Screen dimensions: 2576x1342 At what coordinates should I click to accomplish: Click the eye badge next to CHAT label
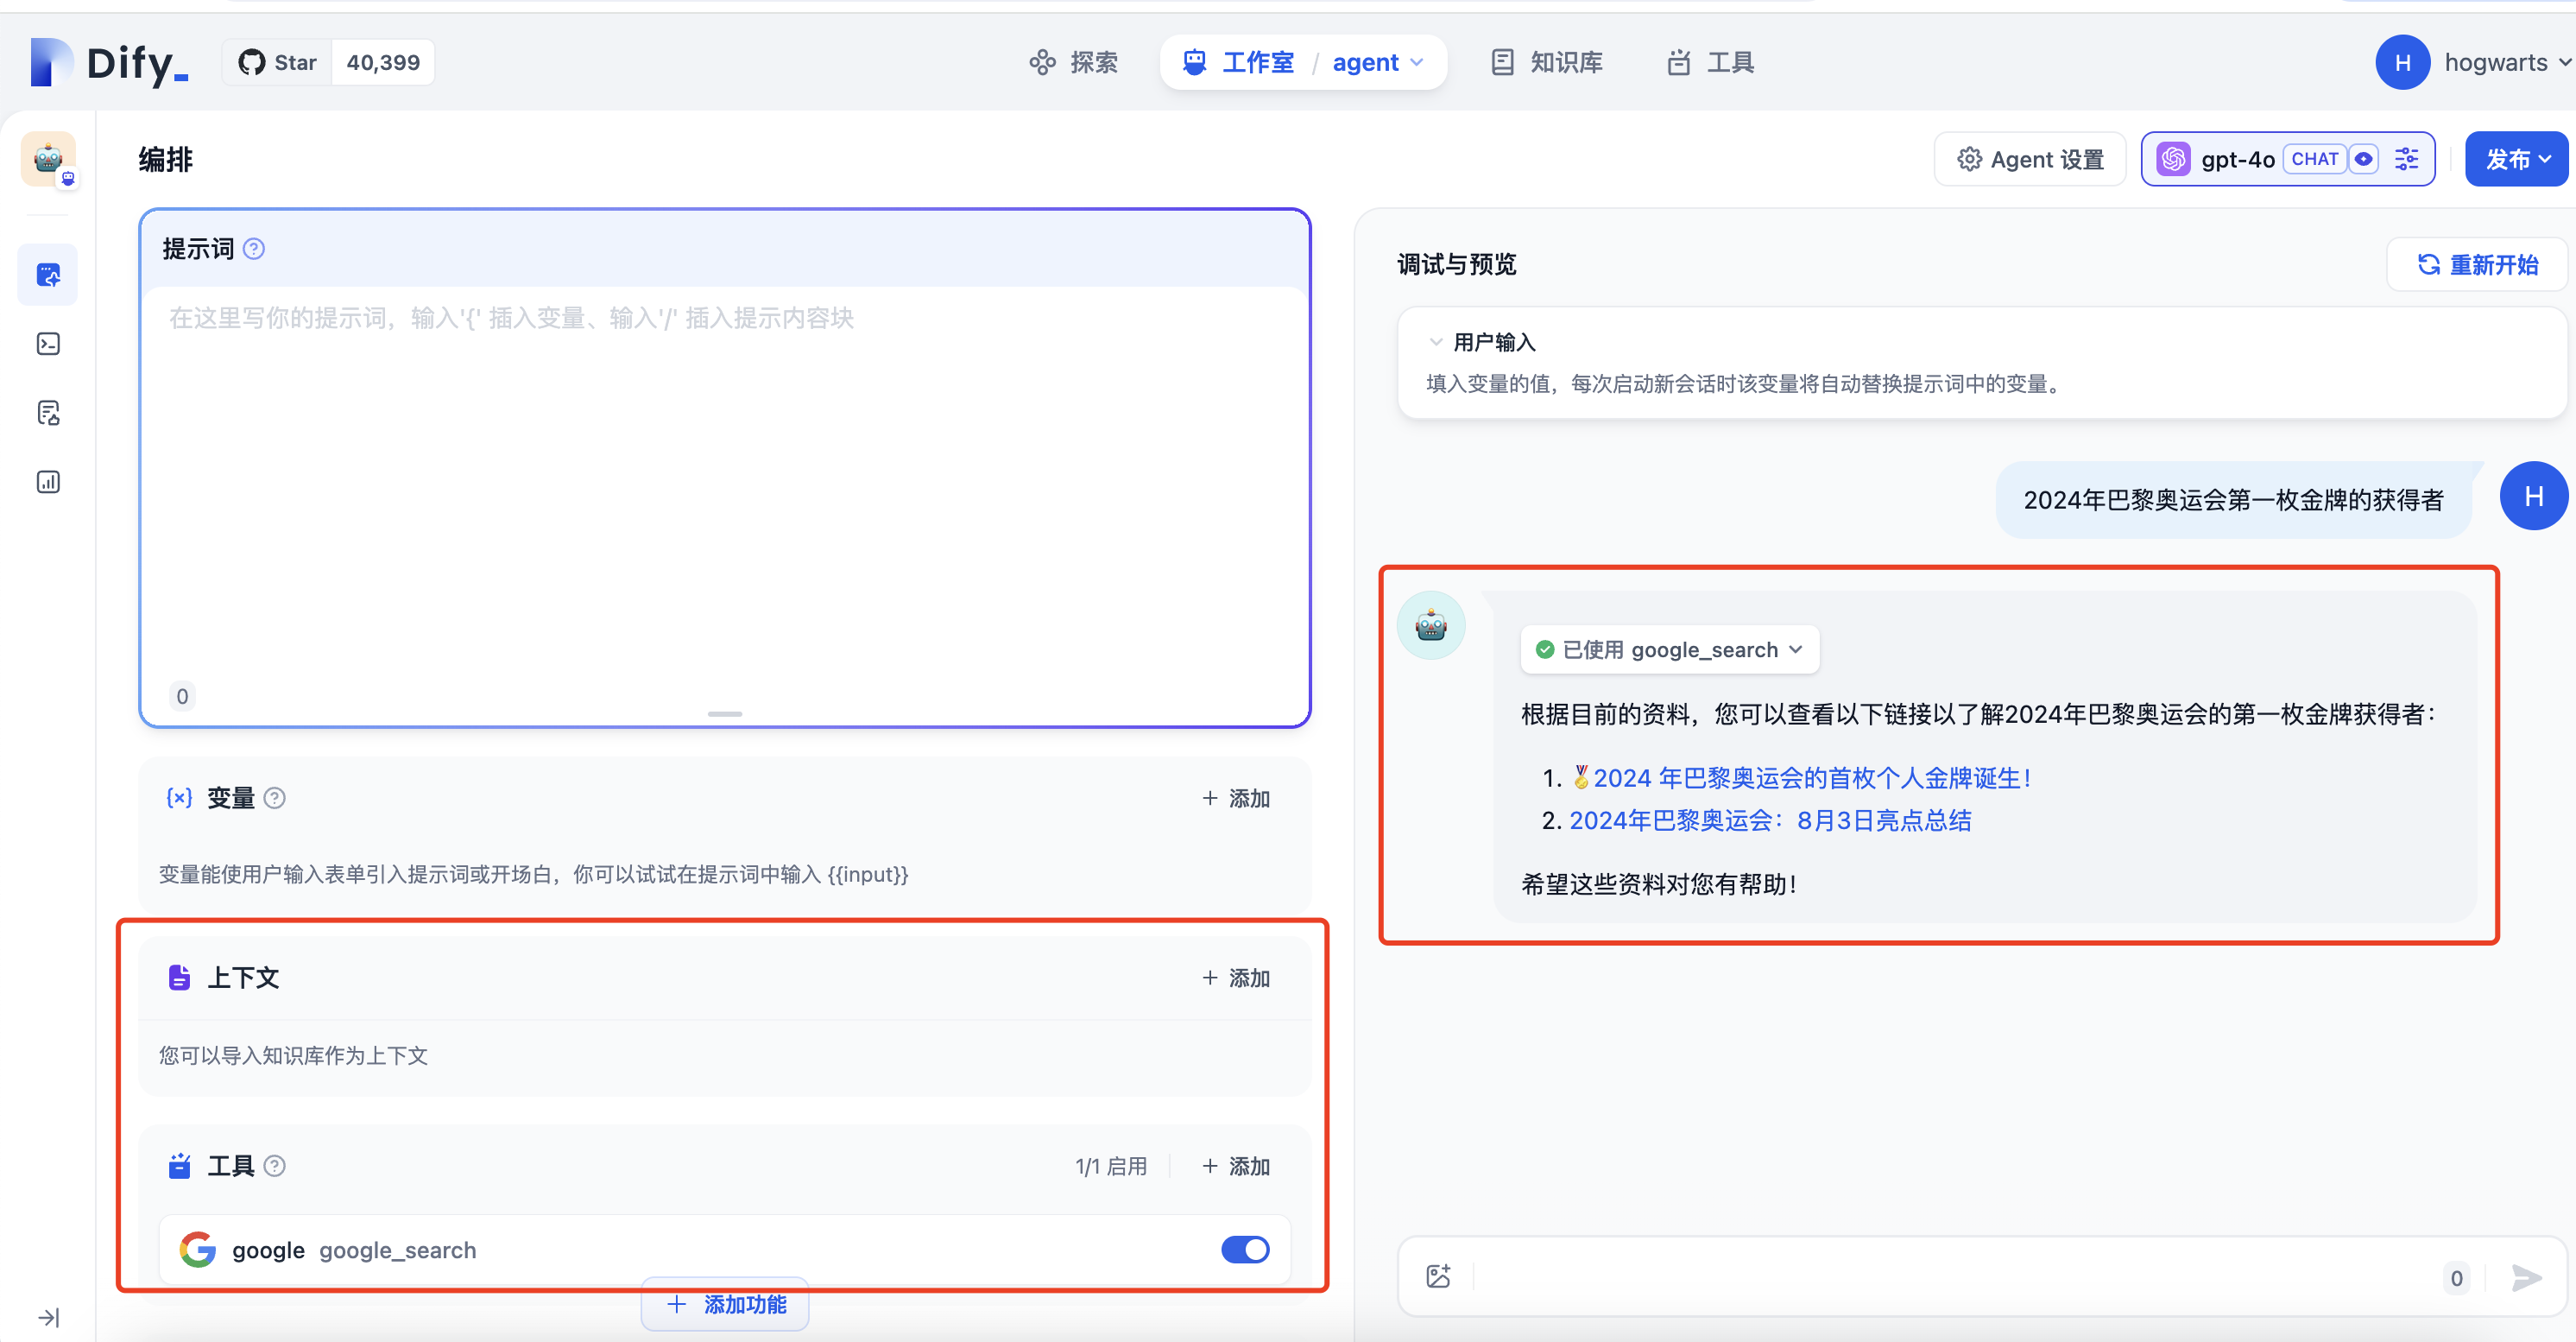tap(2364, 158)
